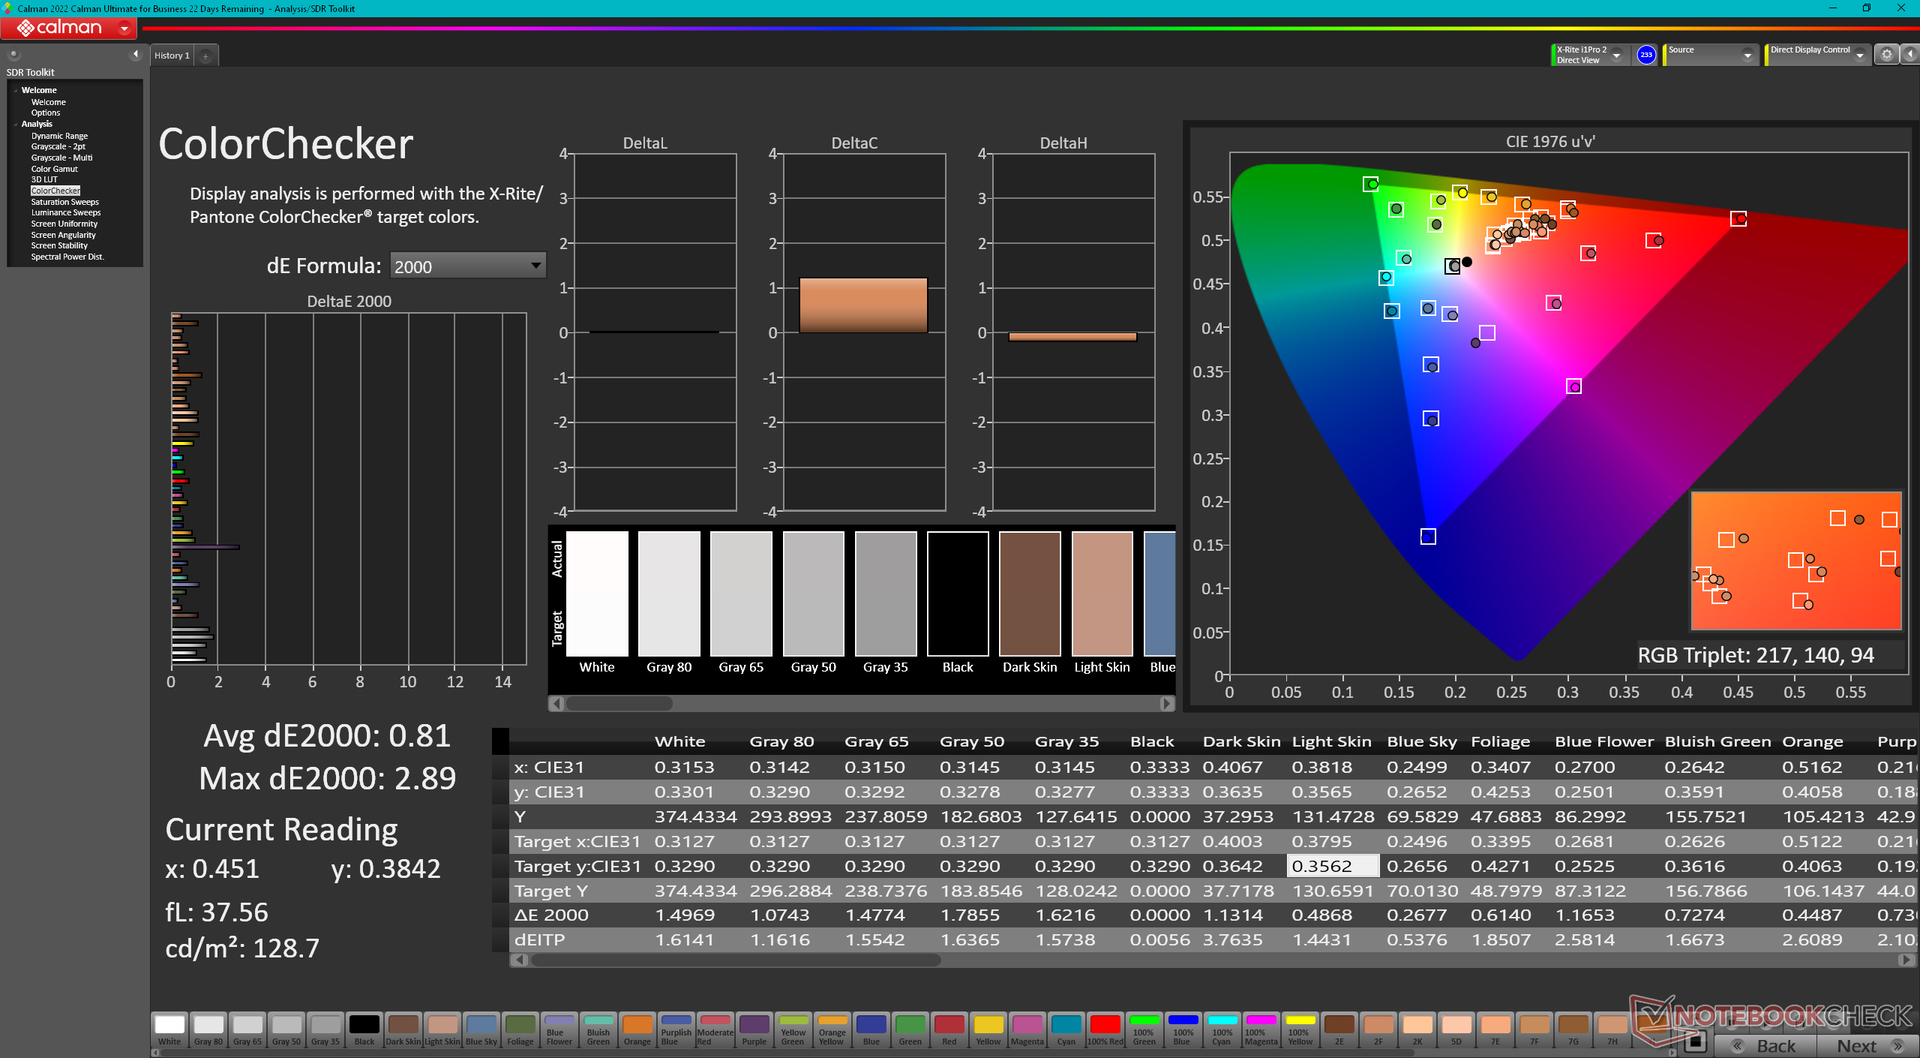Pick the 100% Red swatch in bottom strip

click(x=1105, y=1028)
